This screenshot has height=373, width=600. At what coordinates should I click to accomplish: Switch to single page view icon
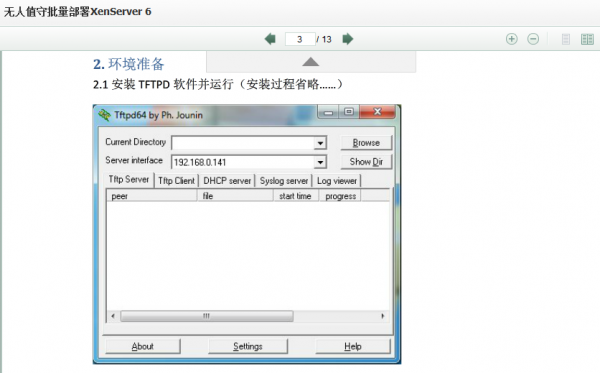pos(566,39)
